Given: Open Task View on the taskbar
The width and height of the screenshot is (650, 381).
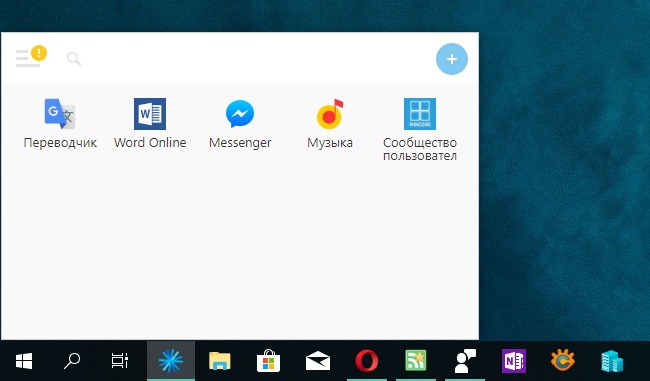Looking at the screenshot, I should click(120, 361).
